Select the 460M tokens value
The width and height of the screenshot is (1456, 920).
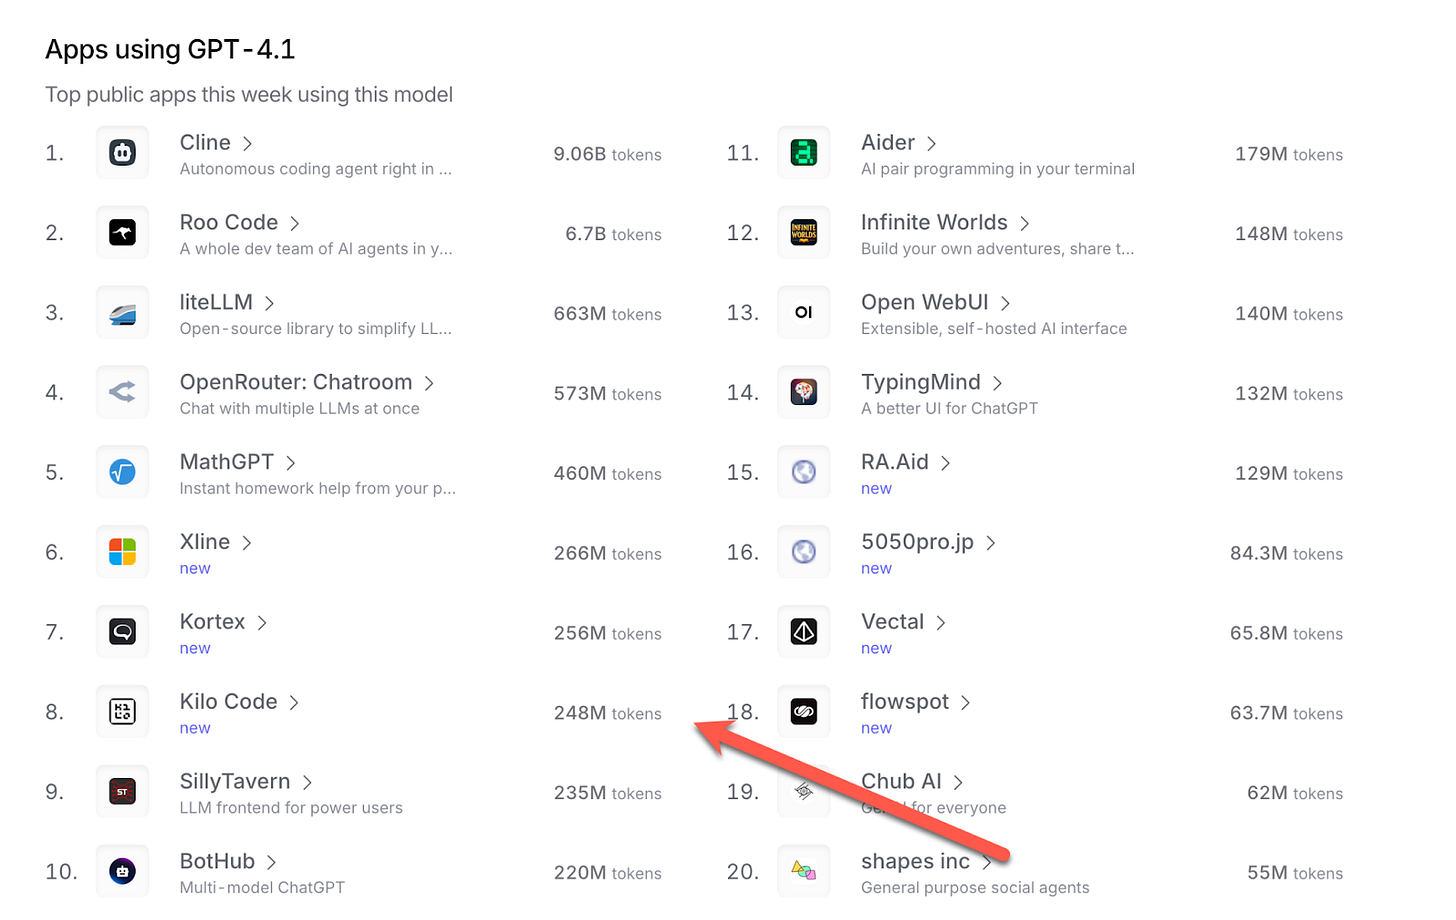click(x=608, y=474)
